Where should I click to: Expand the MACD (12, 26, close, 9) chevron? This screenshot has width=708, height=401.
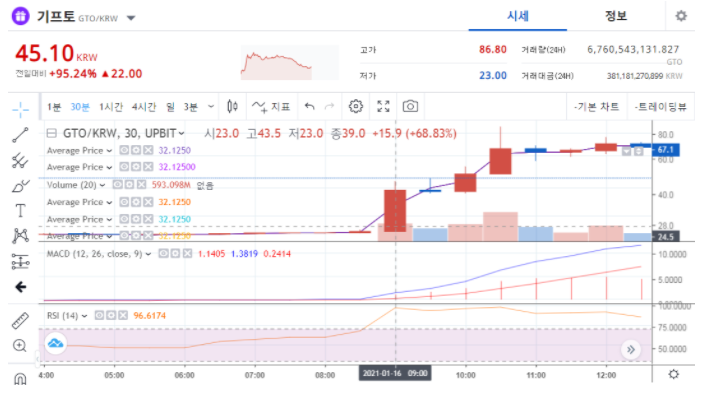point(148,254)
